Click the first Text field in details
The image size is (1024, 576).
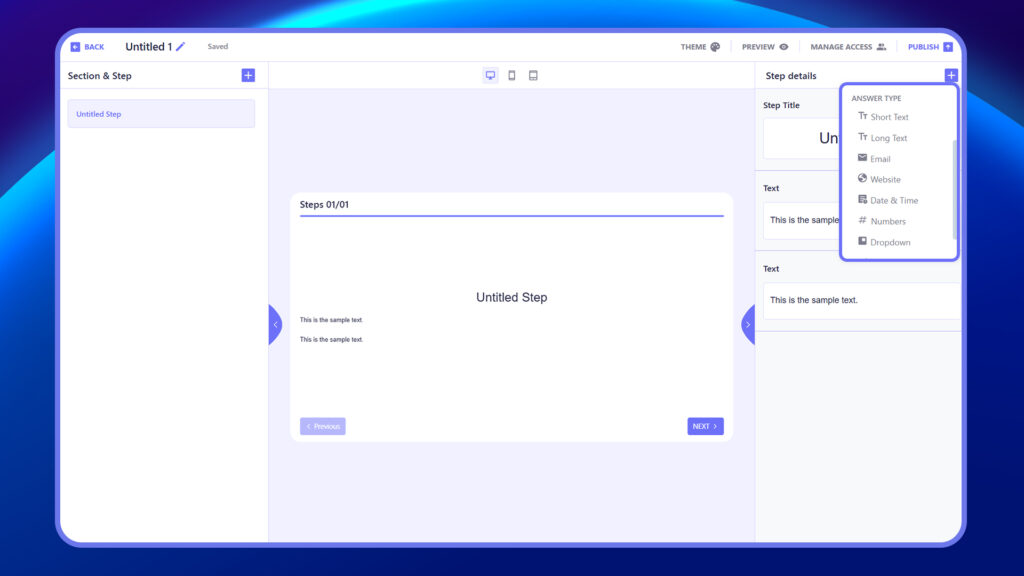coord(802,220)
